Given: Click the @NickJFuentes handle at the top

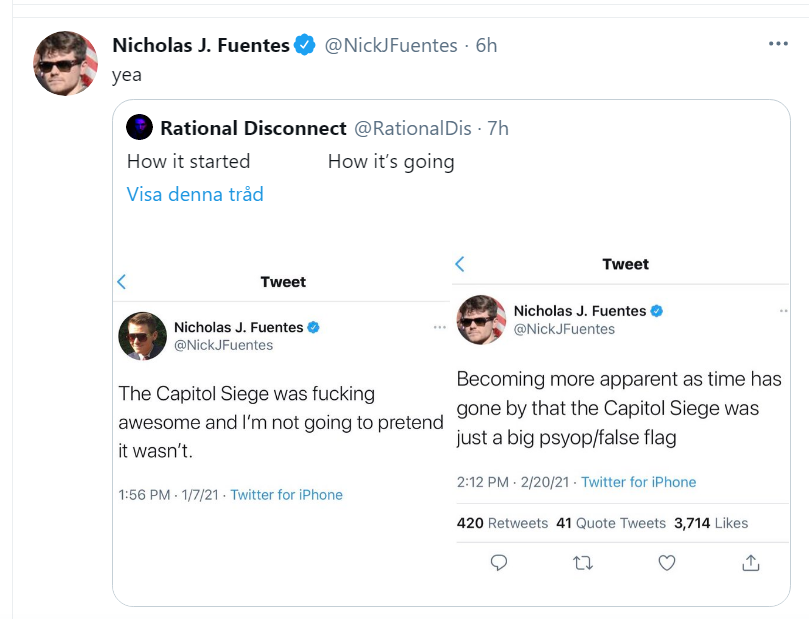Looking at the screenshot, I should 391,45.
